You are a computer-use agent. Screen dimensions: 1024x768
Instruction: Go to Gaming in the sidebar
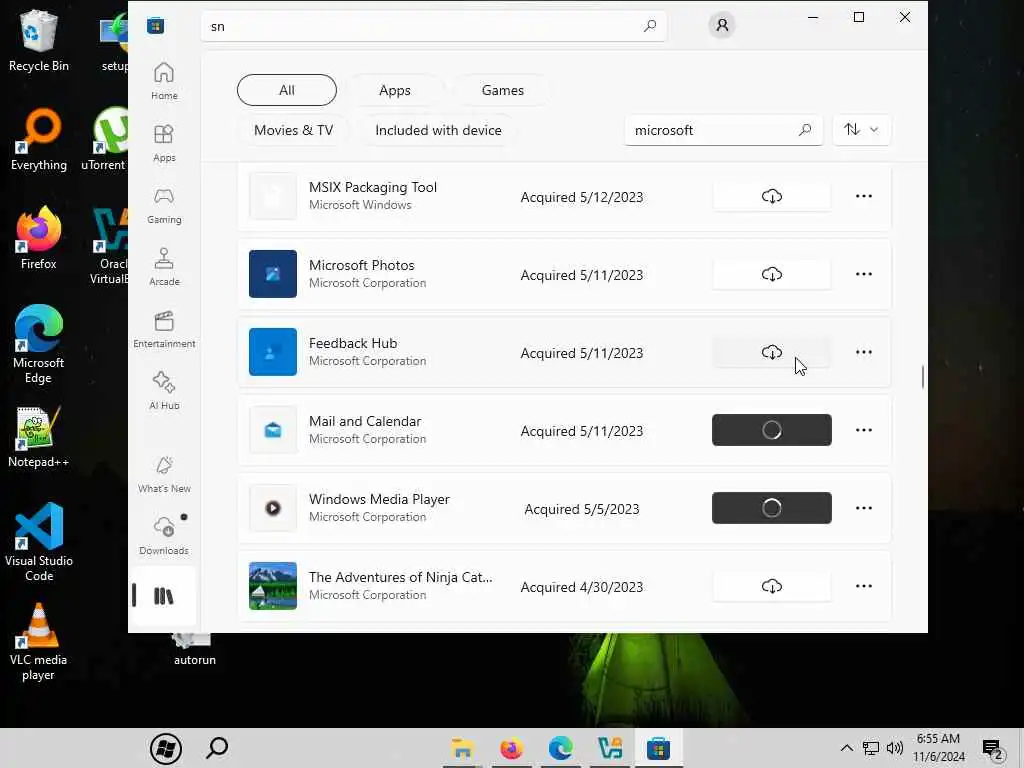164,205
